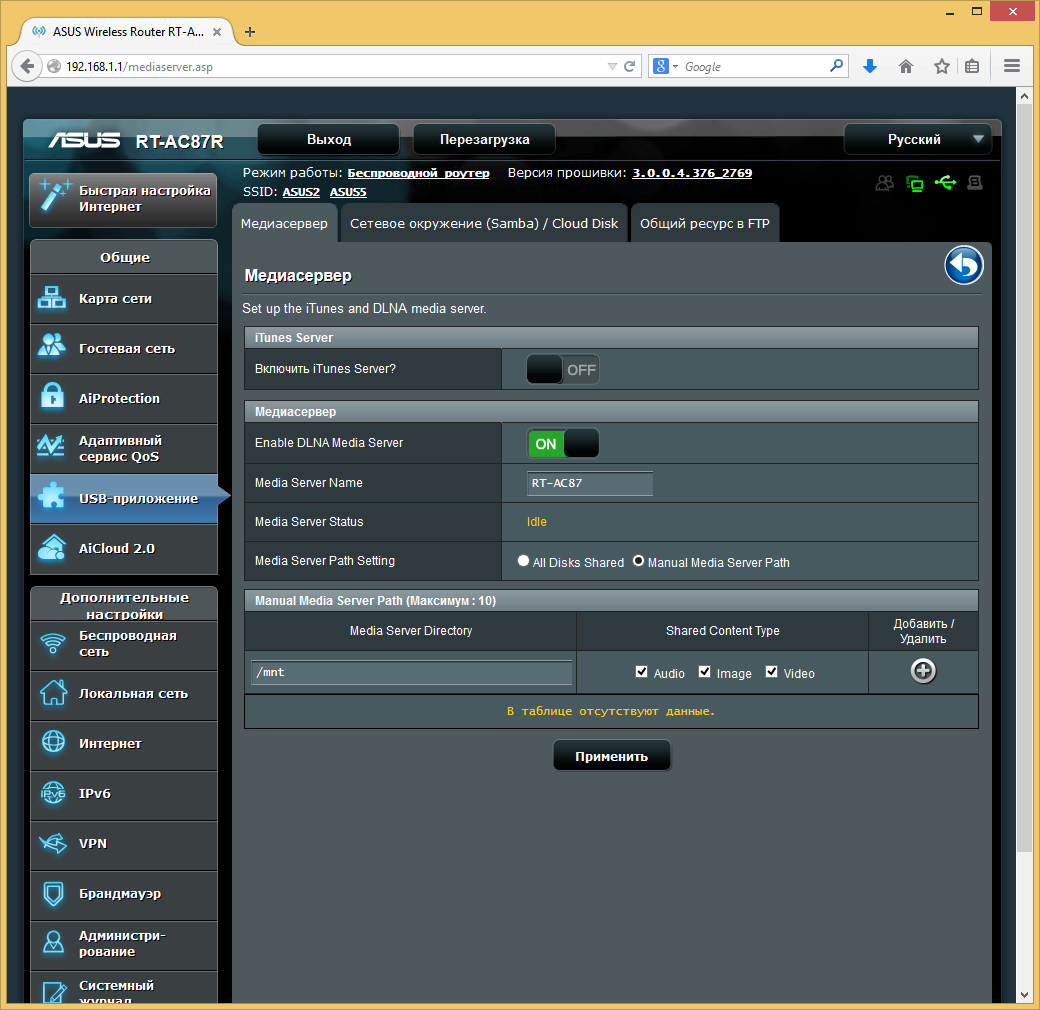Click the Media Server Name field
Image resolution: width=1040 pixels, height=1010 pixels.
click(x=590, y=483)
